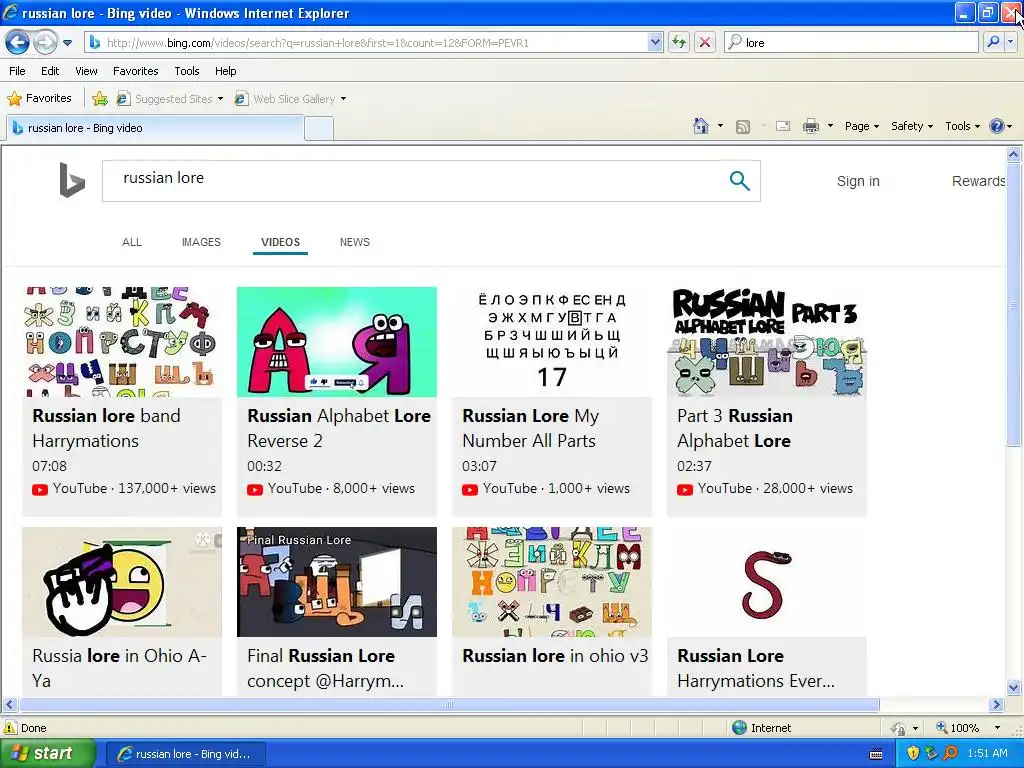The height and width of the screenshot is (768, 1024).
Task: Open the Page dropdown menu
Action: 862,126
